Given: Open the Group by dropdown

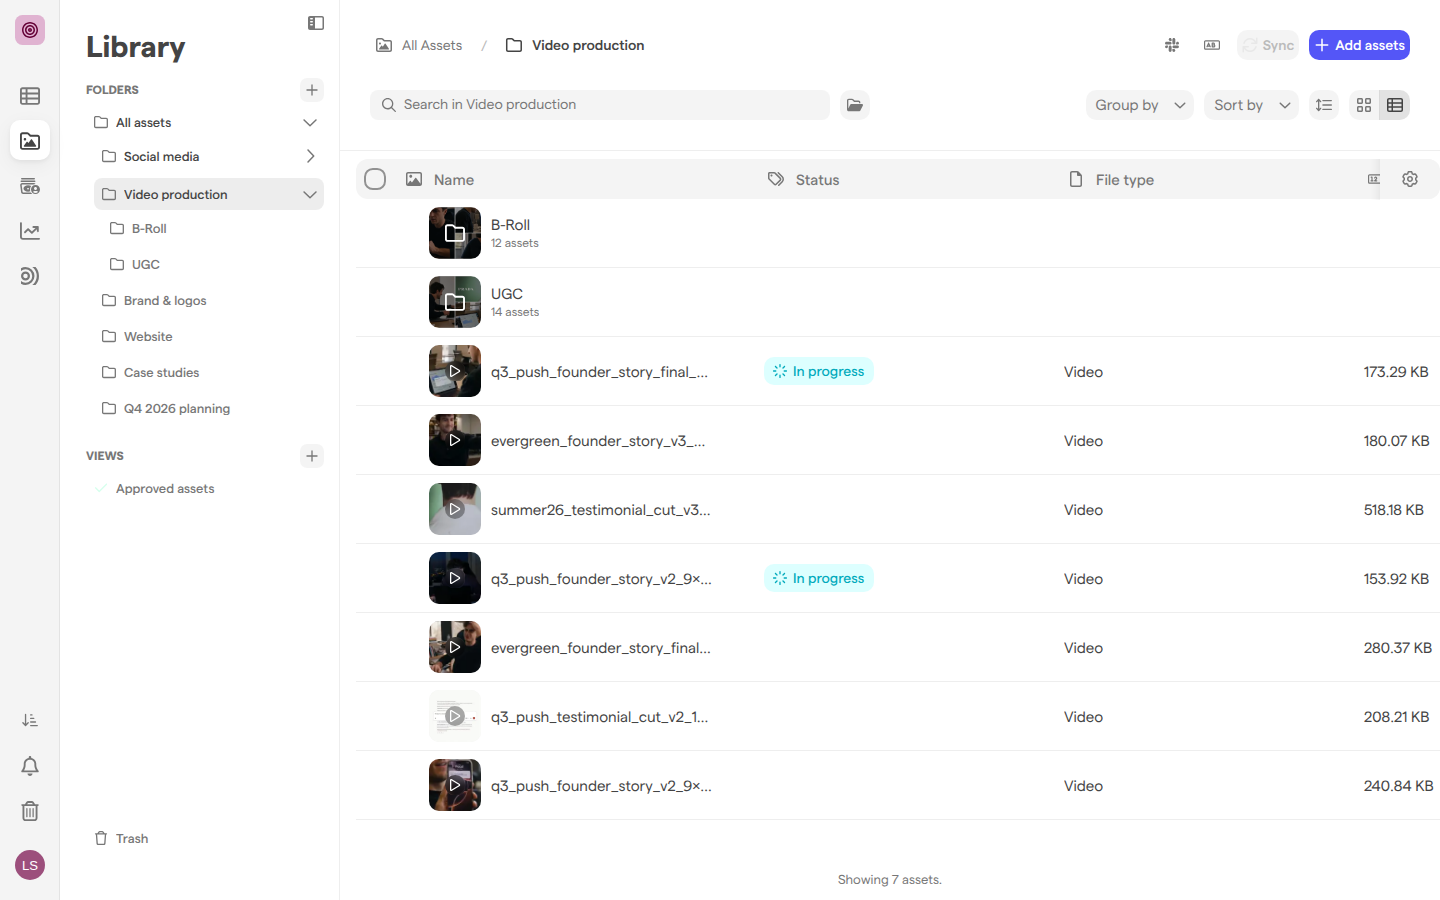Looking at the screenshot, I should 1140,105.
